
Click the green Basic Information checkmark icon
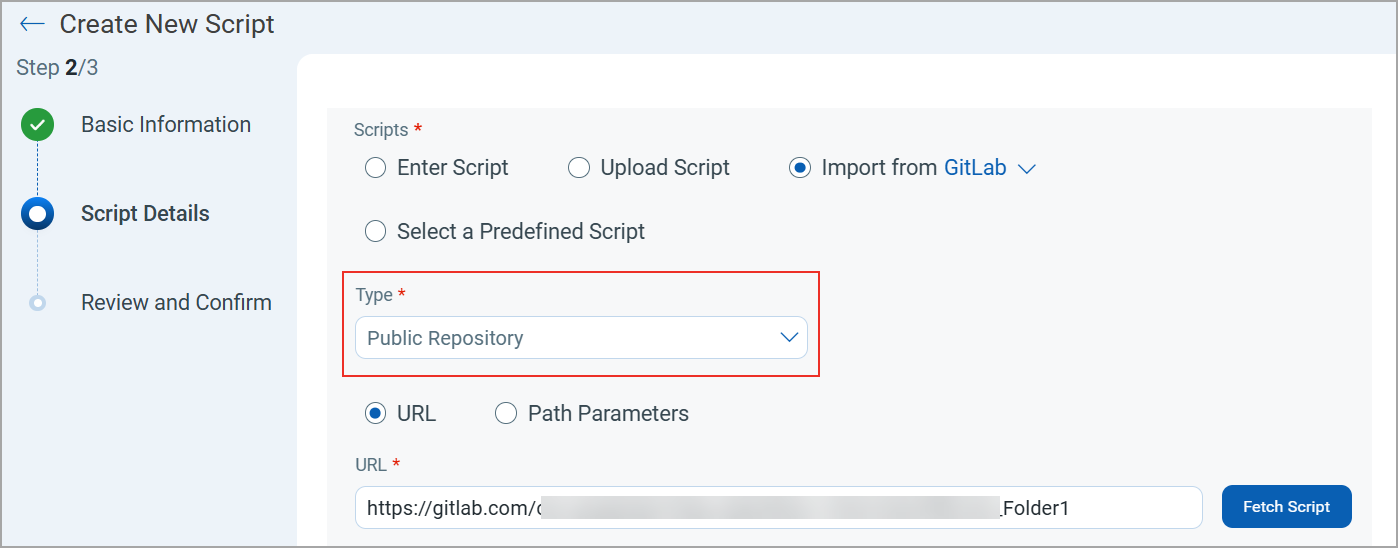[38, 125]
